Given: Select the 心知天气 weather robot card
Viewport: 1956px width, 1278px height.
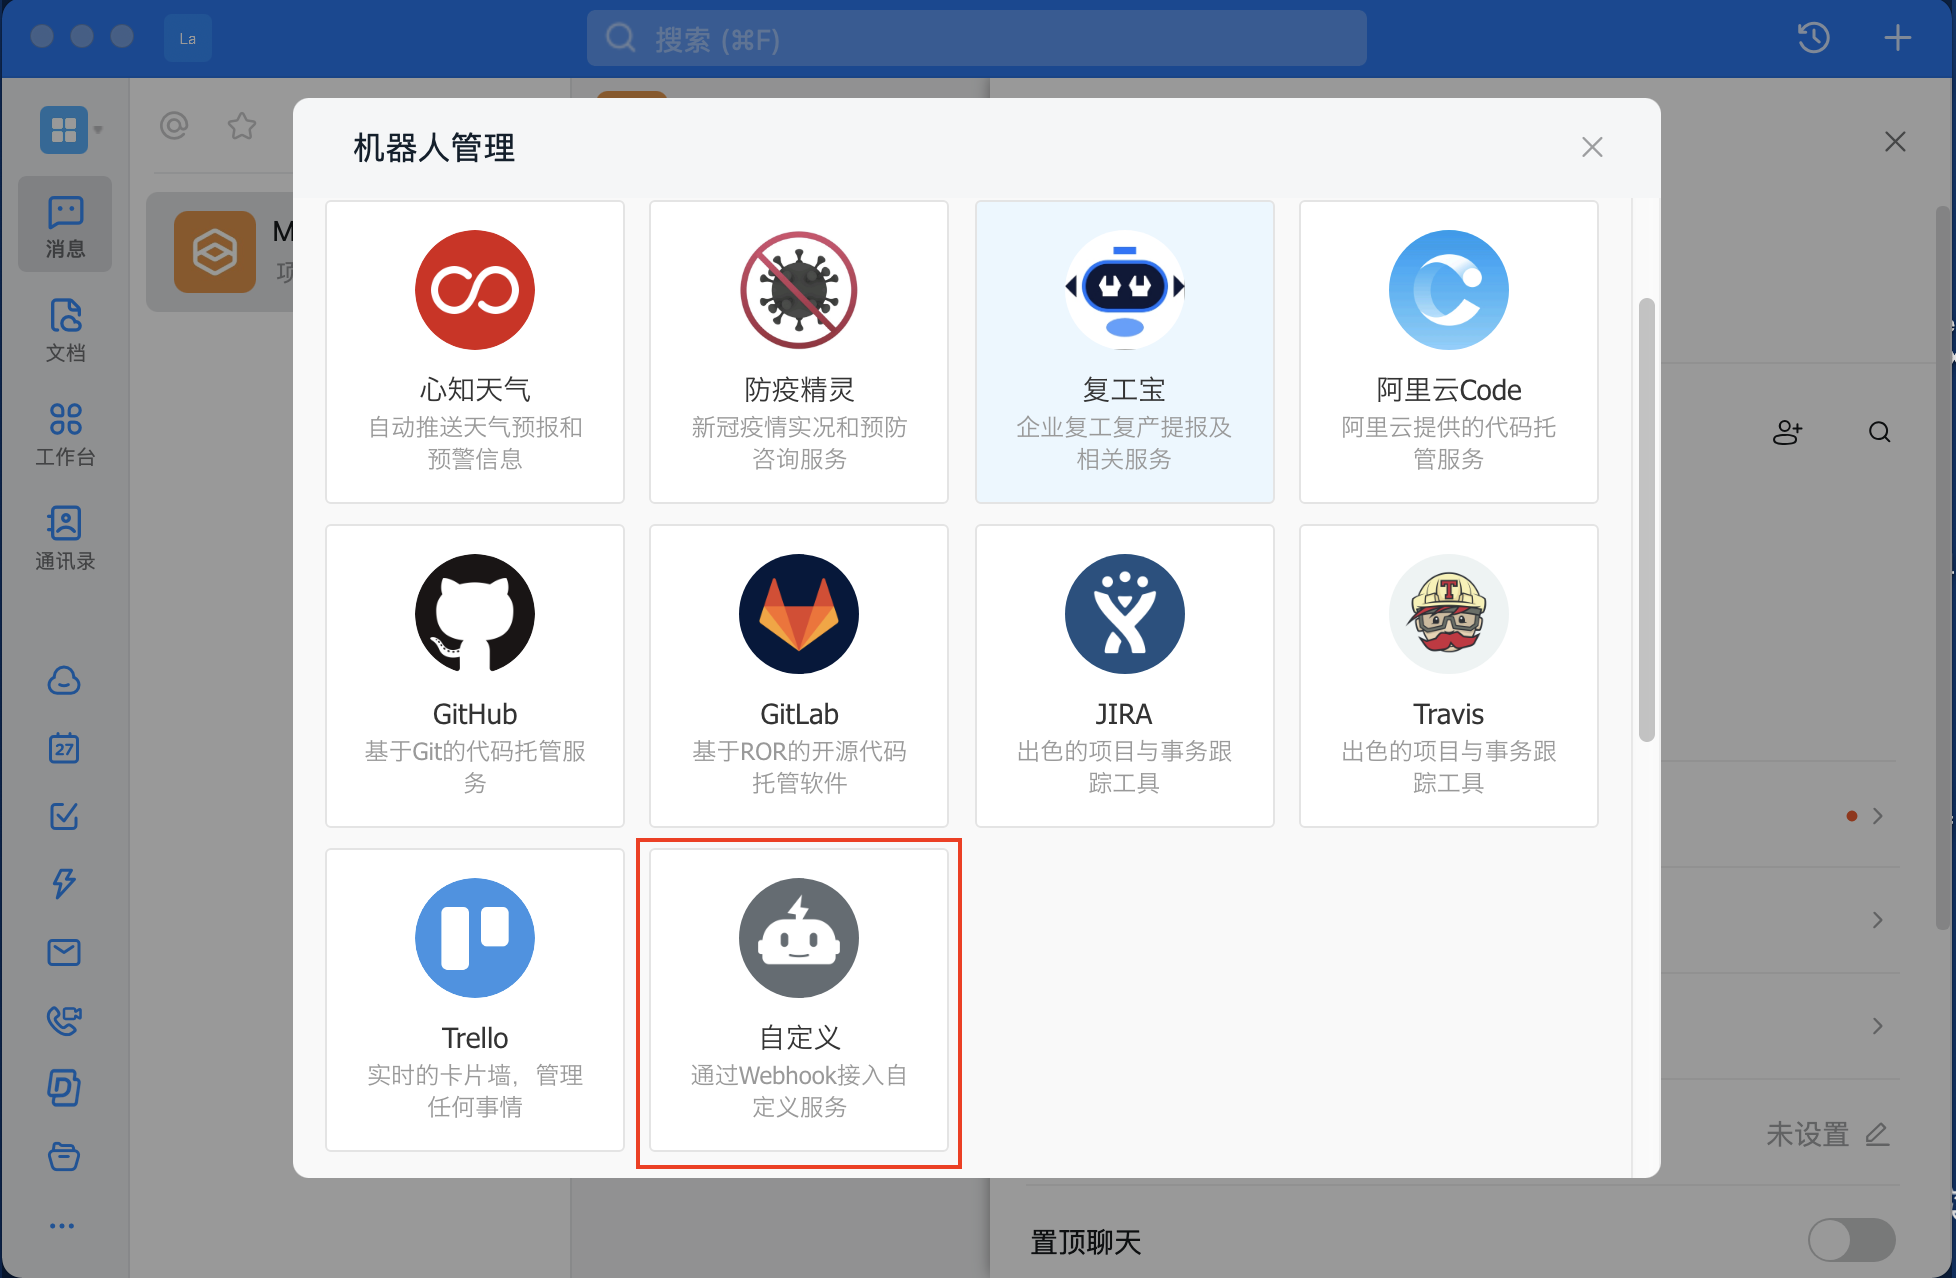Looking at the screenshot, I should (475, 352).
